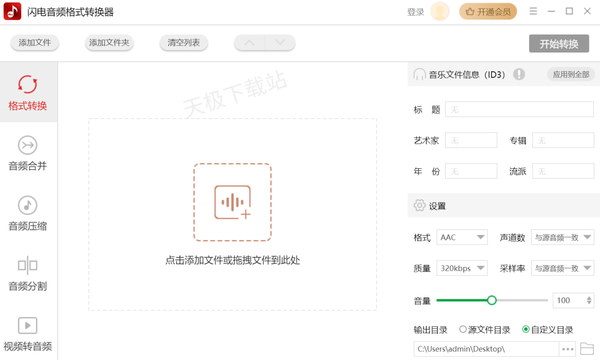The image size is (600, 360).
Task: Click the move down arrow button
Action: pos(280,42)
